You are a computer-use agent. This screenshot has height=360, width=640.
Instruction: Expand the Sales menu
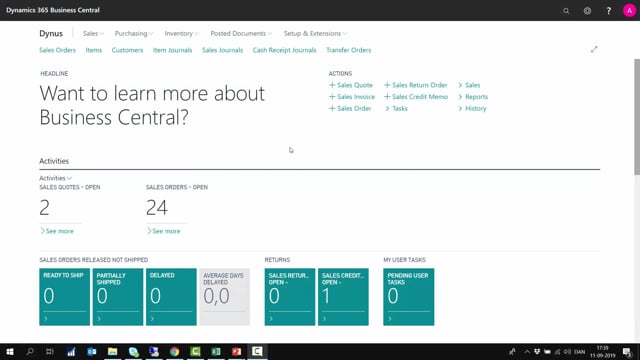93,33
